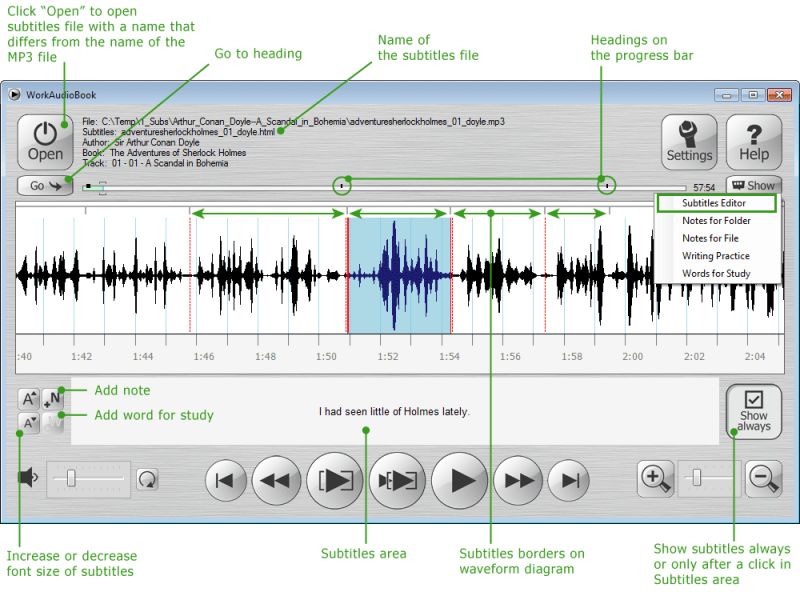Mute audio with the speaker icon
The width and height of the screenshot is (800, 592).
[x=27, y=478]
